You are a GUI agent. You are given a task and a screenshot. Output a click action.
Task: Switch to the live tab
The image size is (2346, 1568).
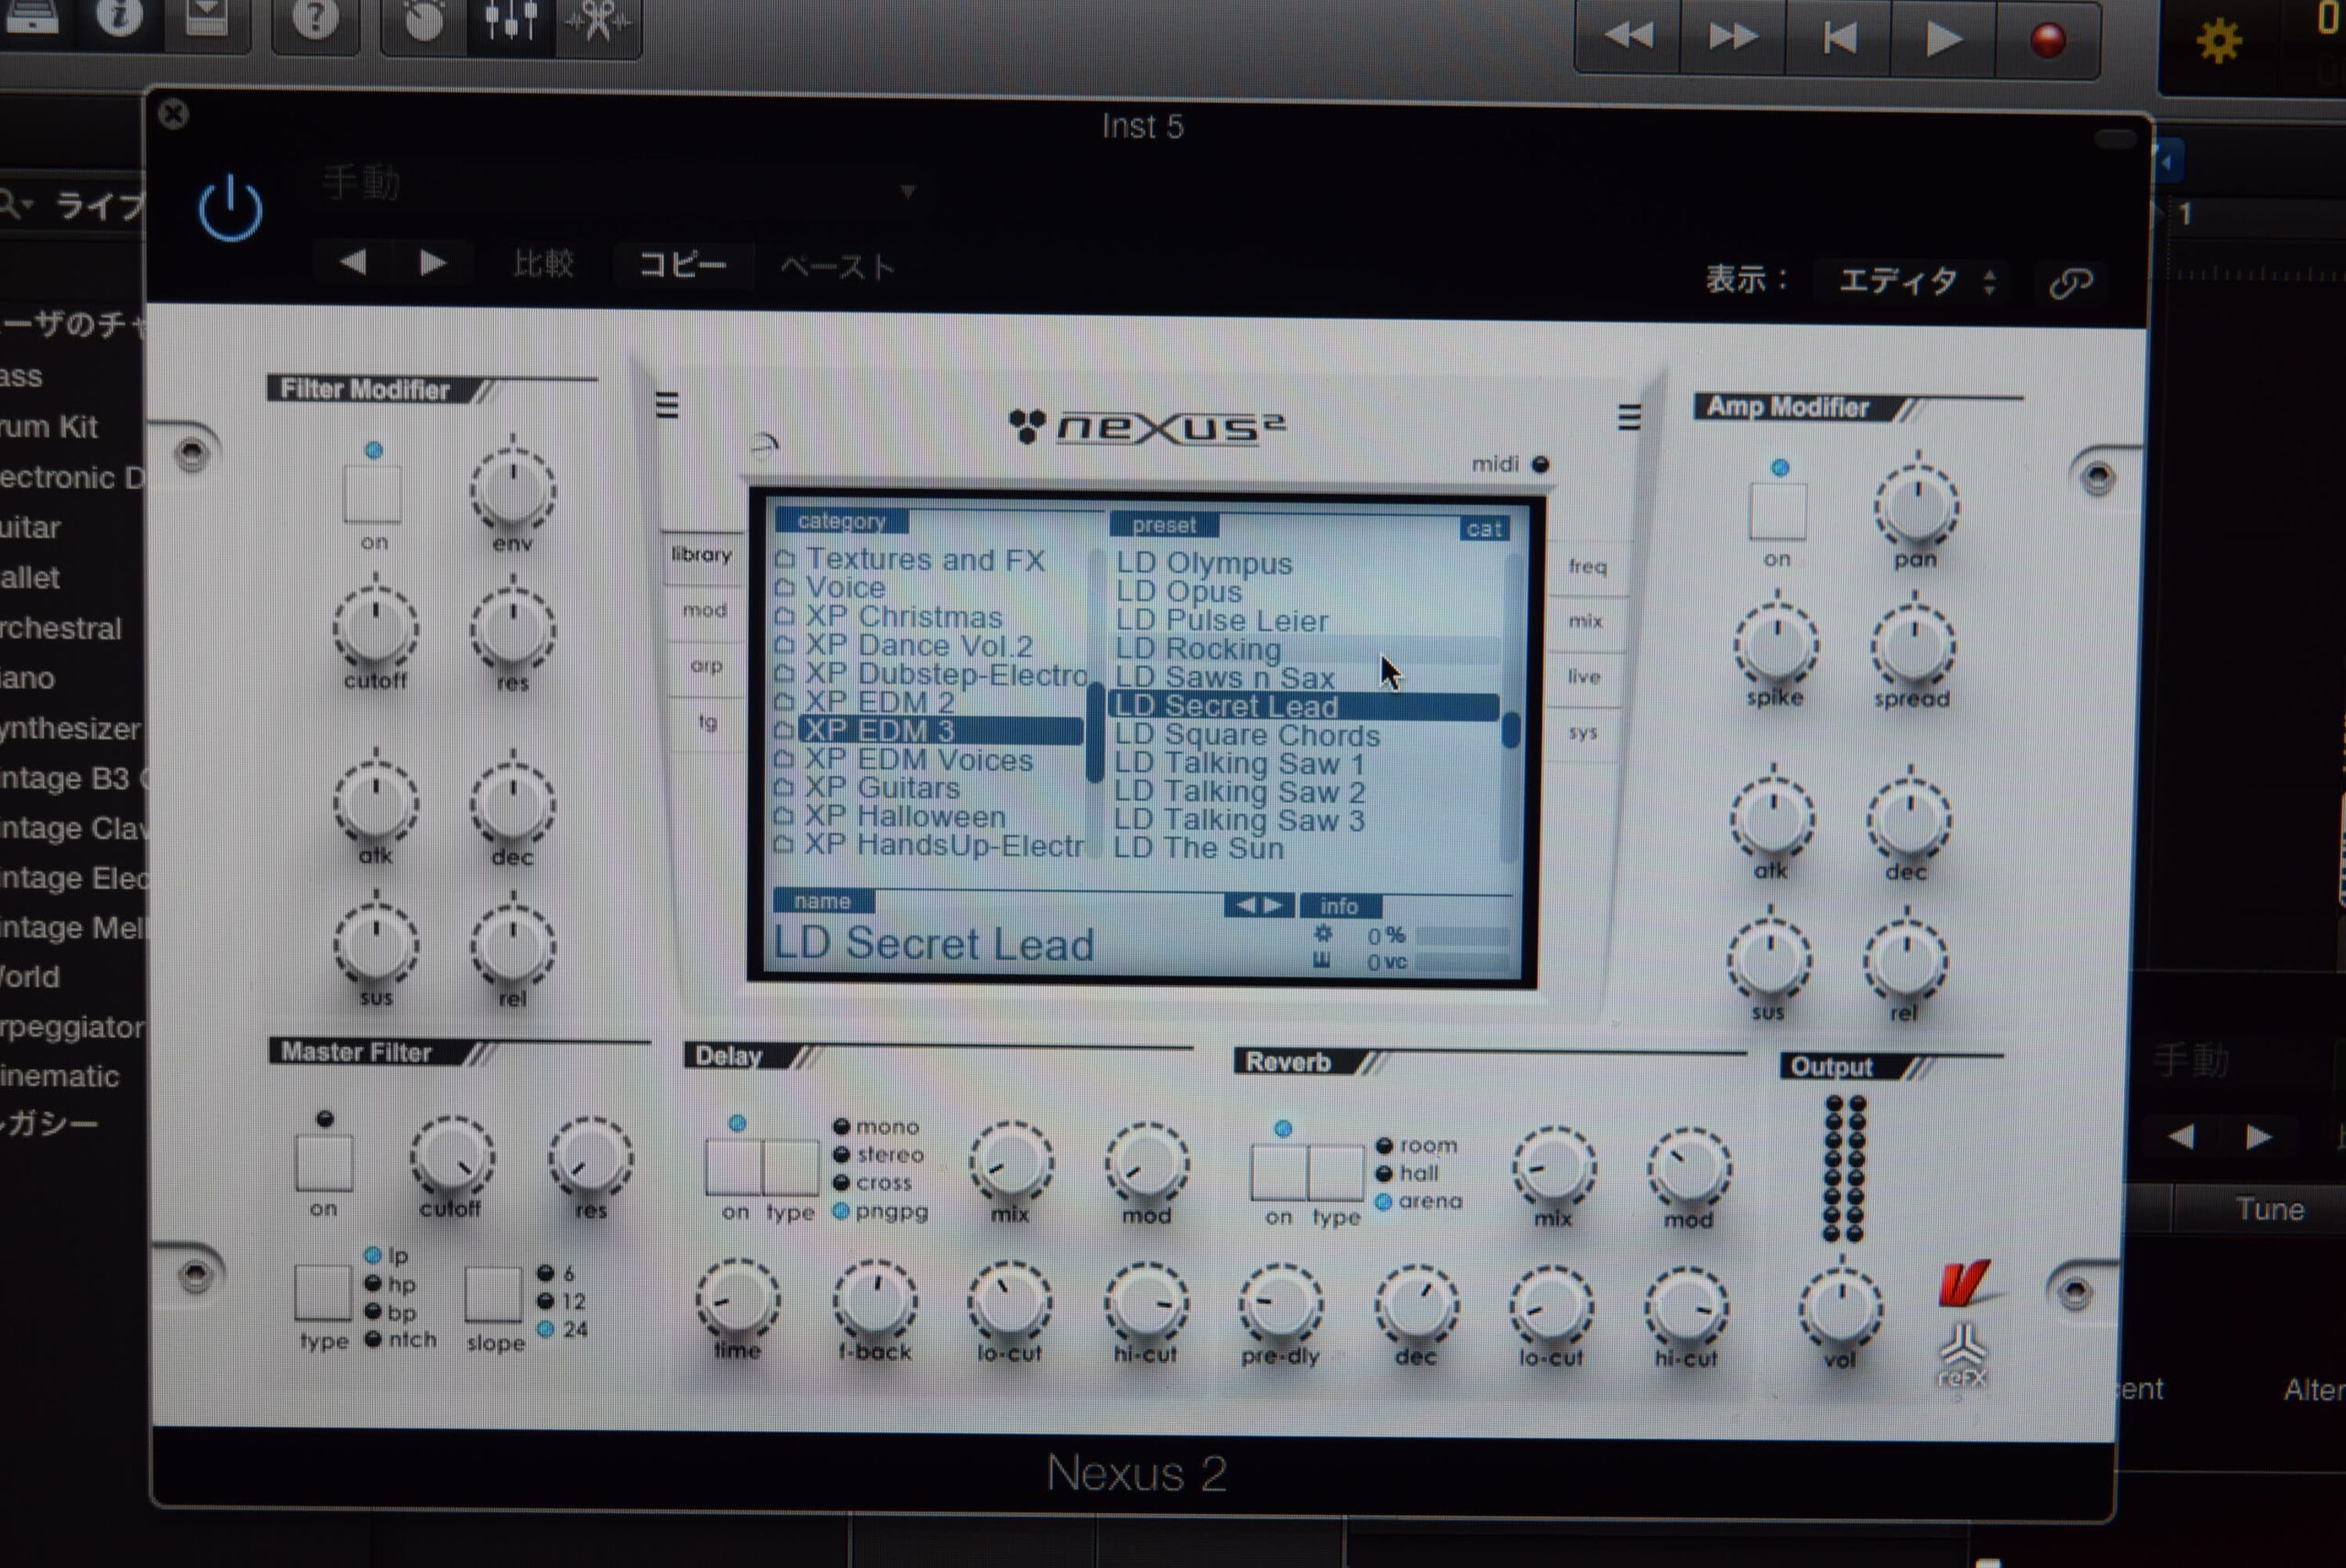(x=1584, y=677)
